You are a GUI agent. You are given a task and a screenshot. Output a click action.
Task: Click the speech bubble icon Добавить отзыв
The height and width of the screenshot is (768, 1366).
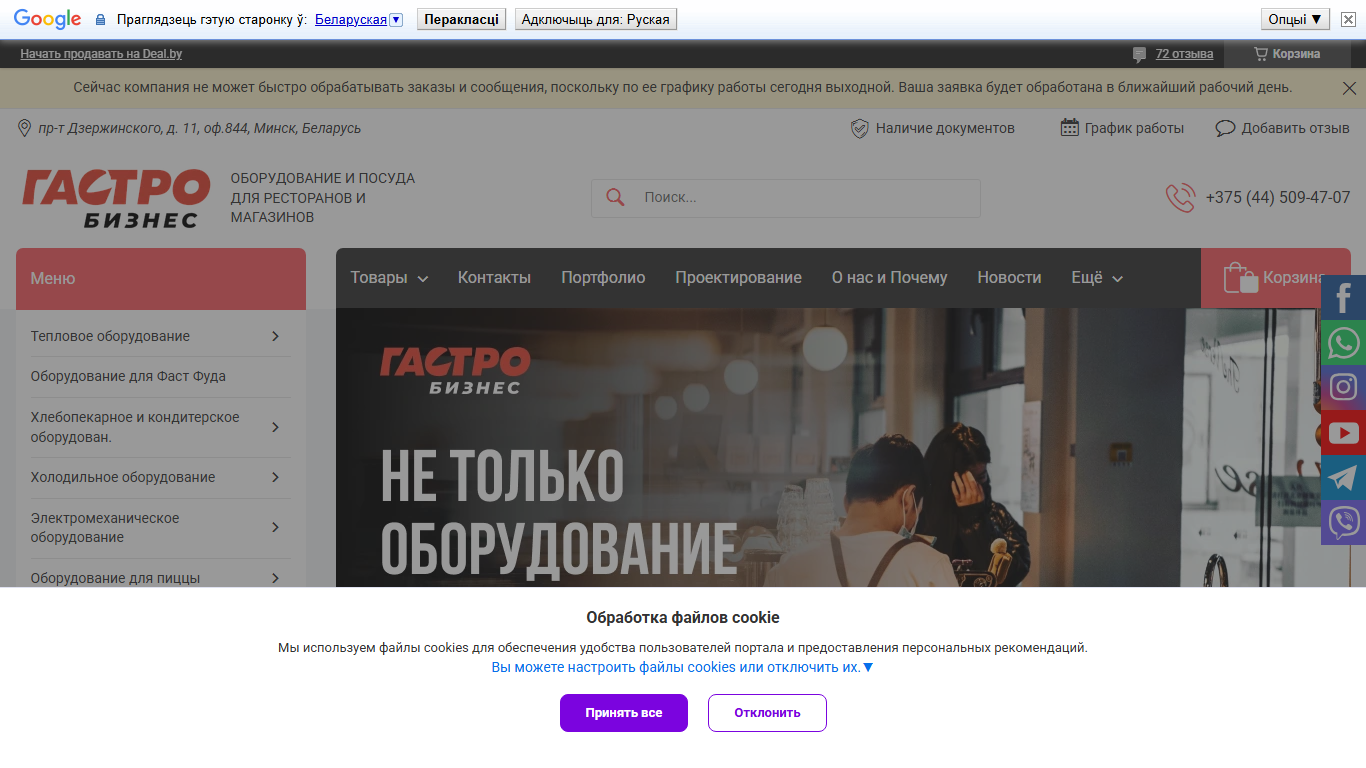pyautogui.click(x=1225, y=128)
